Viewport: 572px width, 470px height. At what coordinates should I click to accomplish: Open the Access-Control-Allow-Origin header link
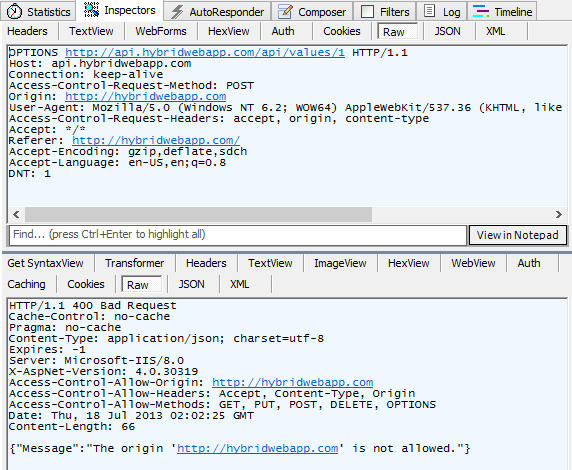293,383
